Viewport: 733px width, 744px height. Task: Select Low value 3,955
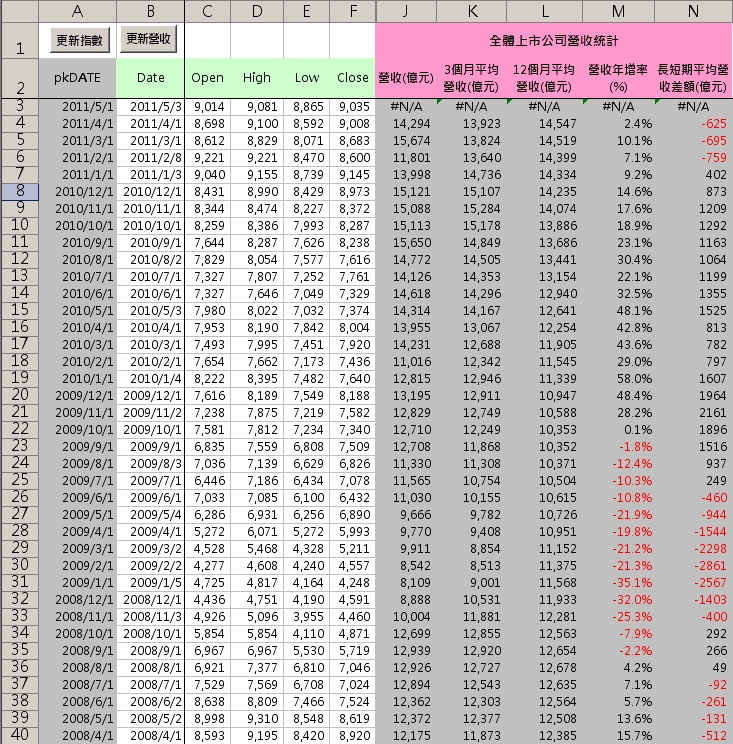pyautogui.click(x=306, y=617)
